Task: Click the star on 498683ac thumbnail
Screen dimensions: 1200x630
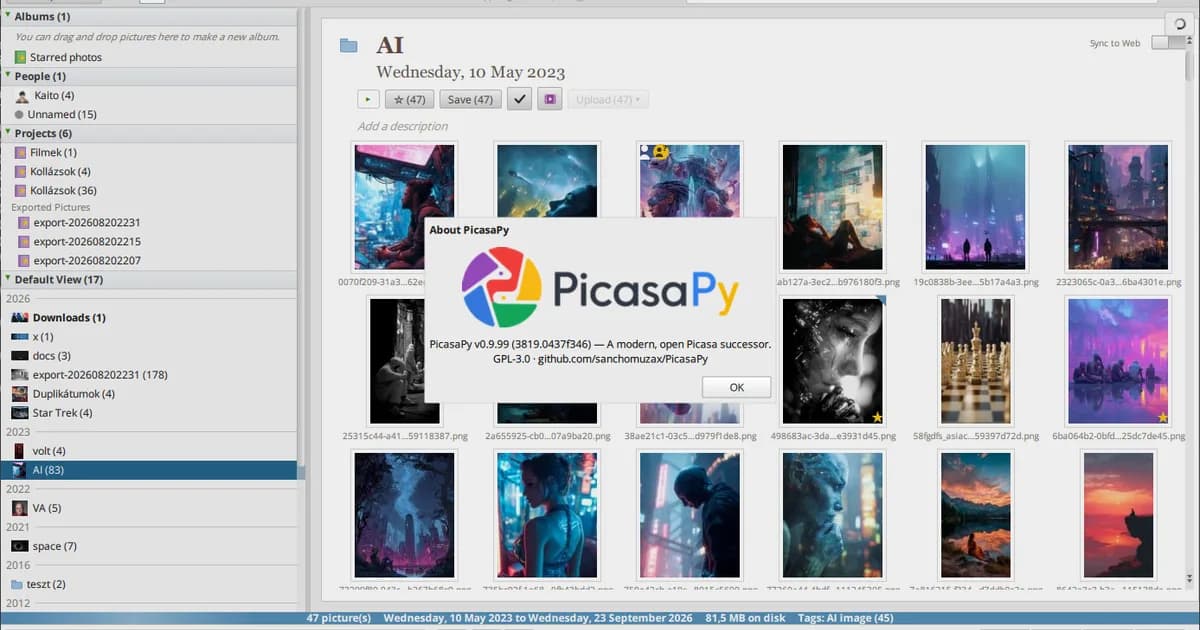Action: click(877, 417)
